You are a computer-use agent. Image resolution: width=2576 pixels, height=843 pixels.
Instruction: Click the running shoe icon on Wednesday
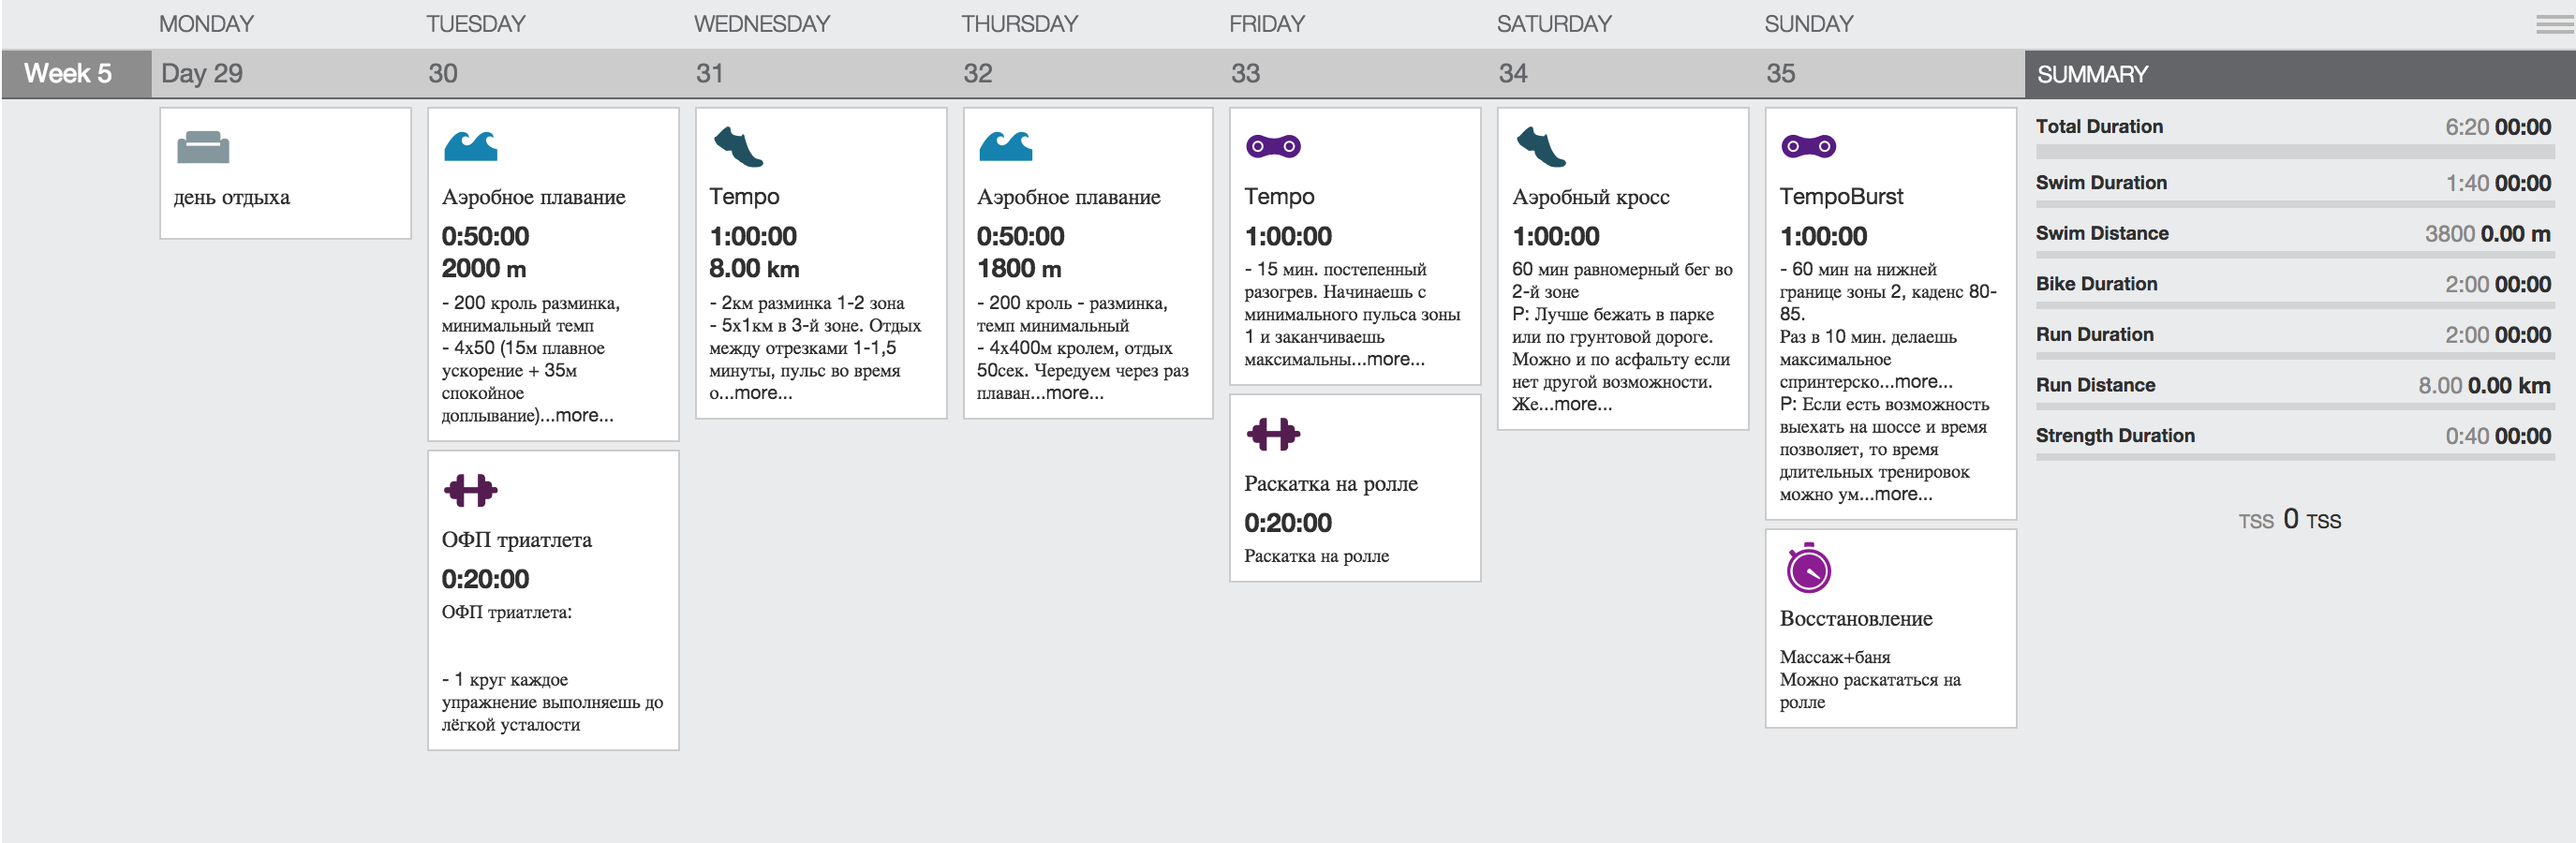[x=739, y=146]
